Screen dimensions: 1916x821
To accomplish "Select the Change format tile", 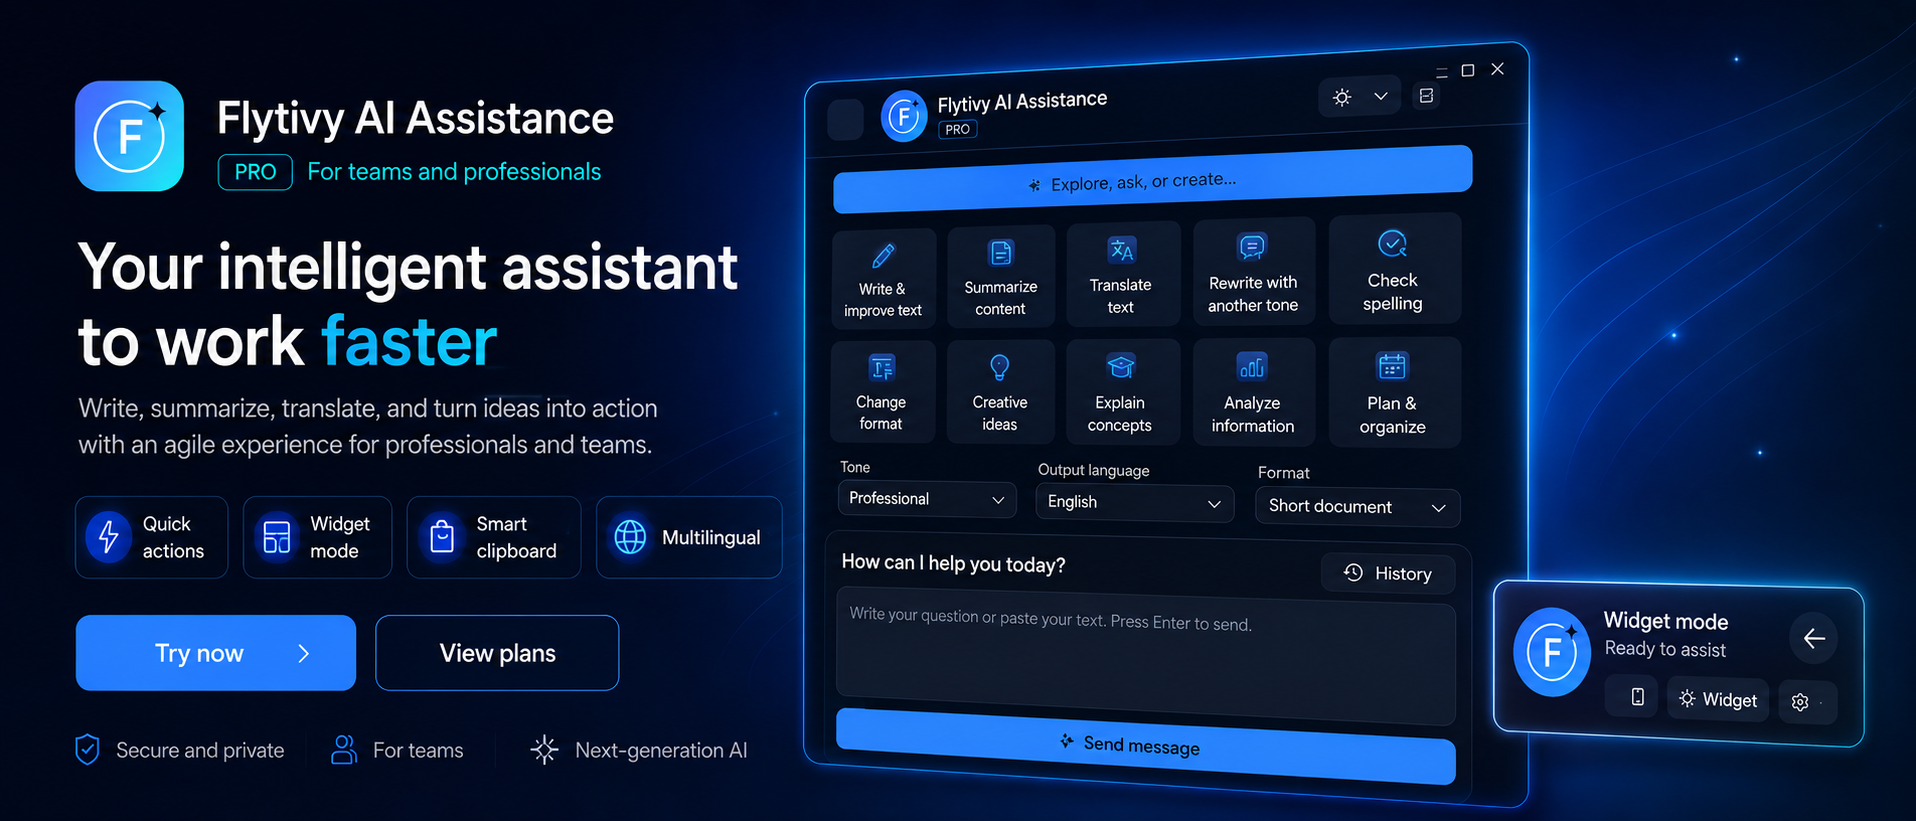I will [x=882, y=392].
